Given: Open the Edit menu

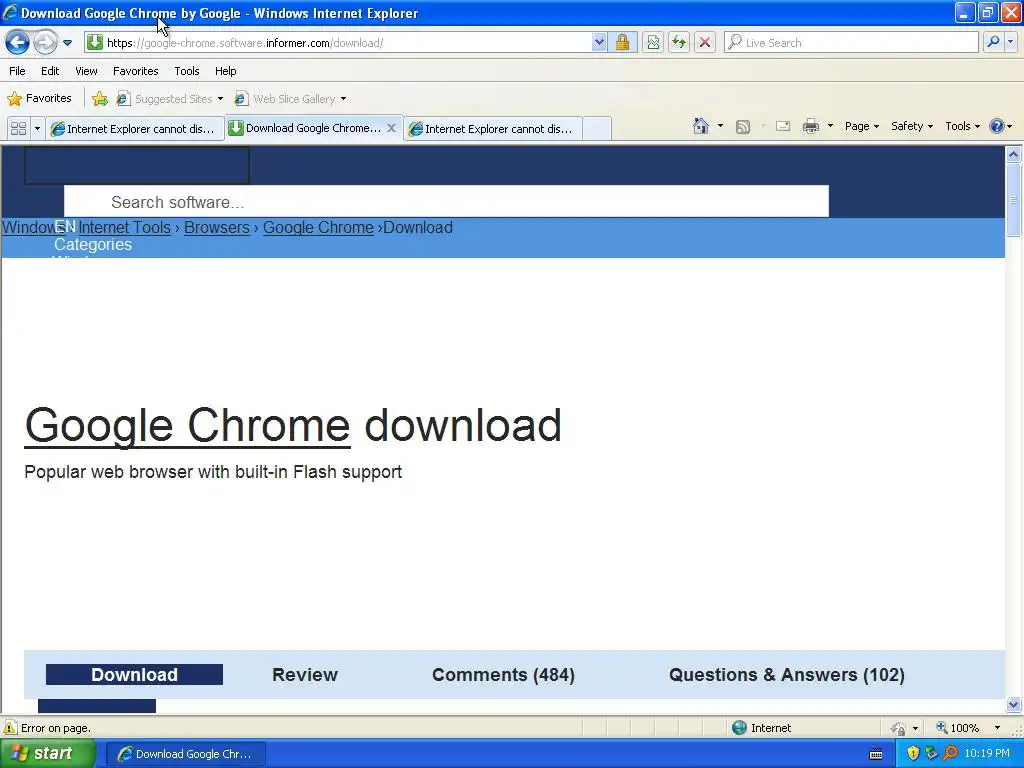Looking at the screenshot, I should click(x=50, y=71).
